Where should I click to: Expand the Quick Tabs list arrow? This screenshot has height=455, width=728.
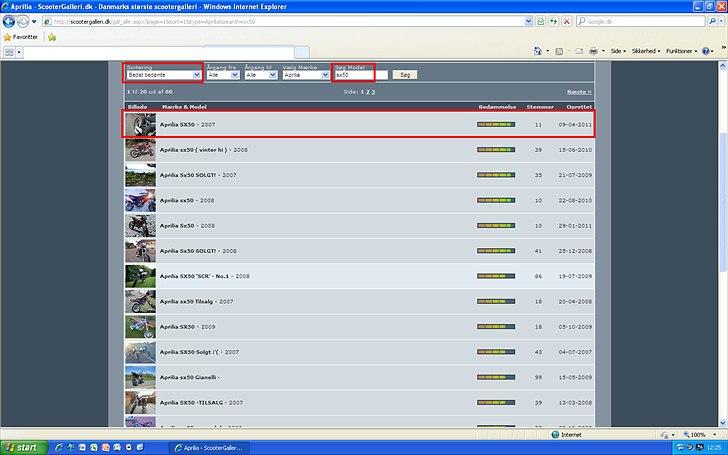19,52
